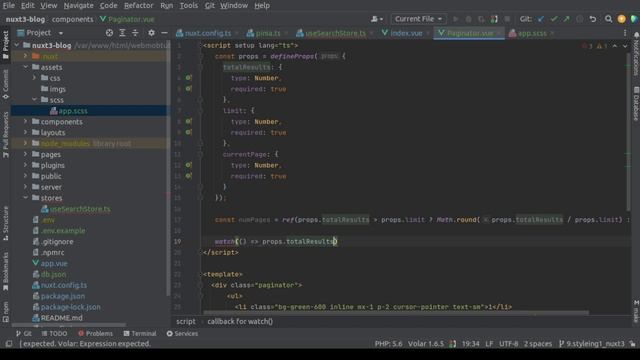This screenshot has width=640, height=360.
Task: Open the Database tool window sidebar button
Action: [636, 104]
